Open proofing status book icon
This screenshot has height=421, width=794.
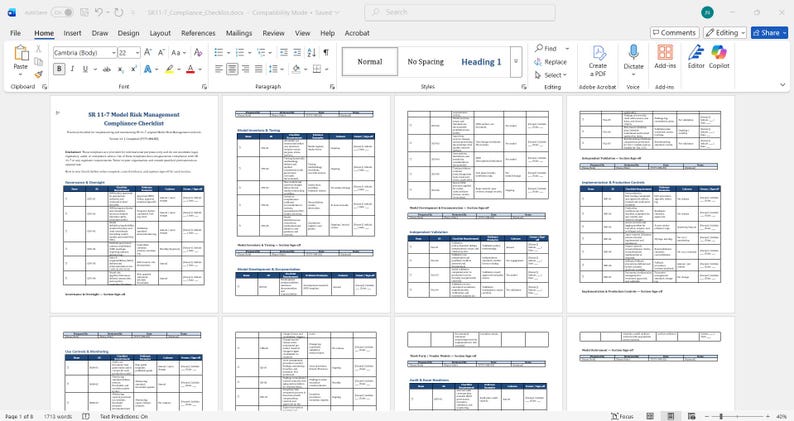(86, 416)
